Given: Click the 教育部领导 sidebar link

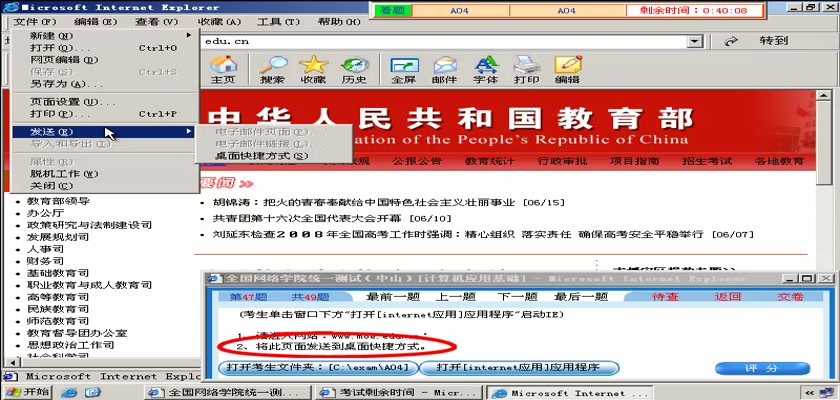Looking at the screenshot, I should point(58,201).
